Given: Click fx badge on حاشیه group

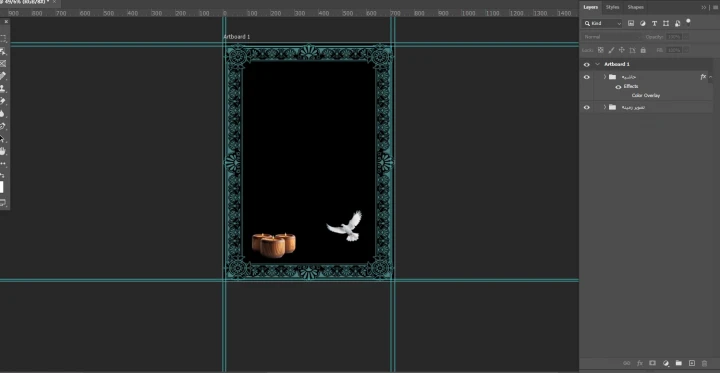Looking at the screenshot, I should (x=703, y=77).
